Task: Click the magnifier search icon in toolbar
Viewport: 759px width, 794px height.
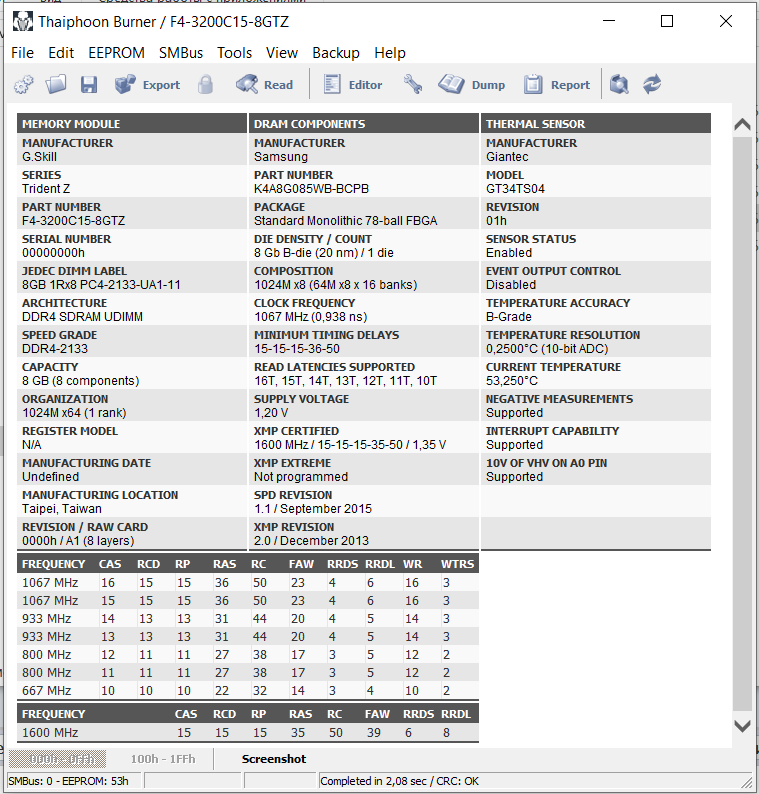Action: click(x=619, y=85)
